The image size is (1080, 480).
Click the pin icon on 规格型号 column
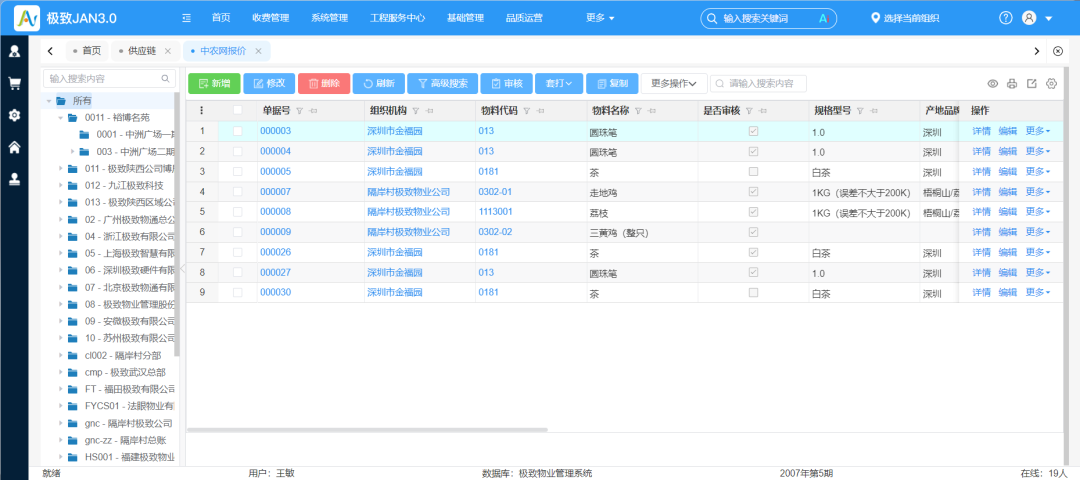[x=873, y=111]
